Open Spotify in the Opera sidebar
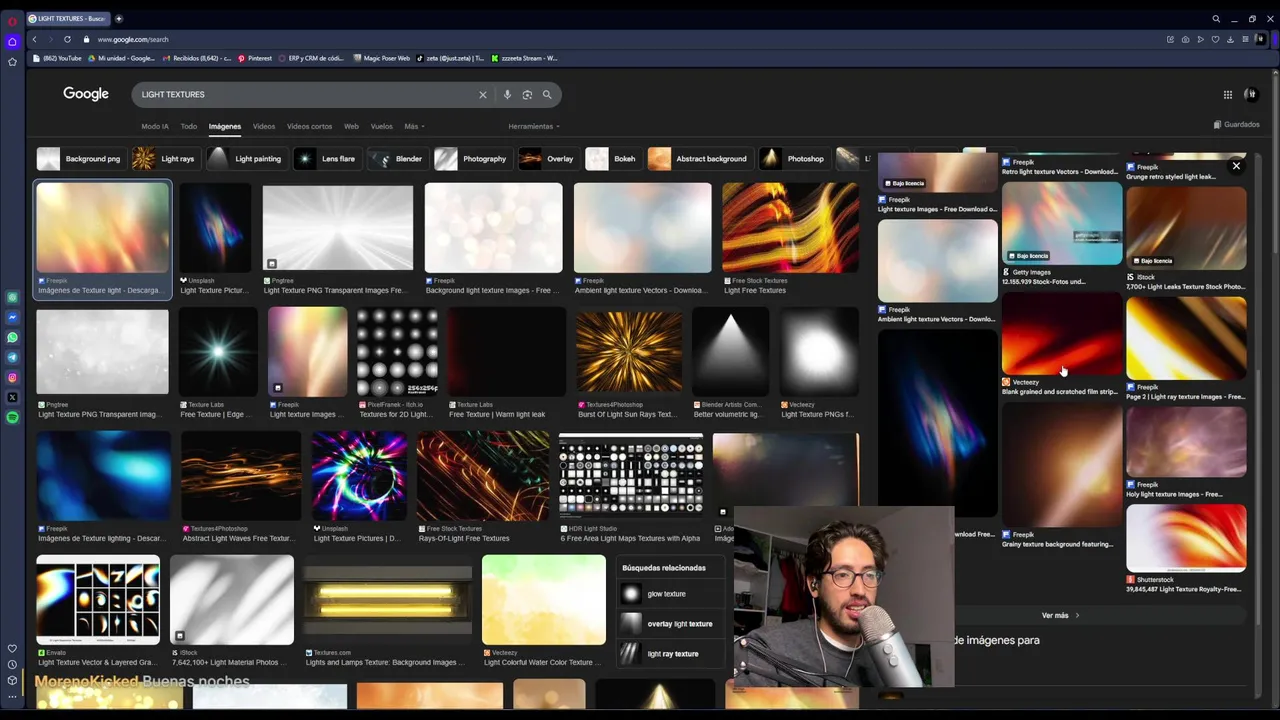1280x720 pixels. [x=12, y=417]
